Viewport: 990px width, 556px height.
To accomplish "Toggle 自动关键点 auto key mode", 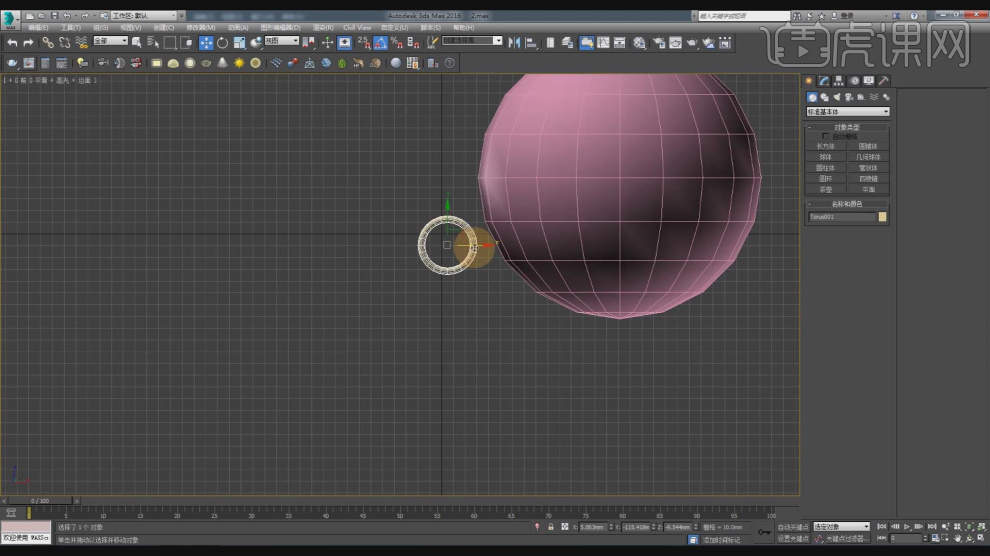I will point(792,526).
